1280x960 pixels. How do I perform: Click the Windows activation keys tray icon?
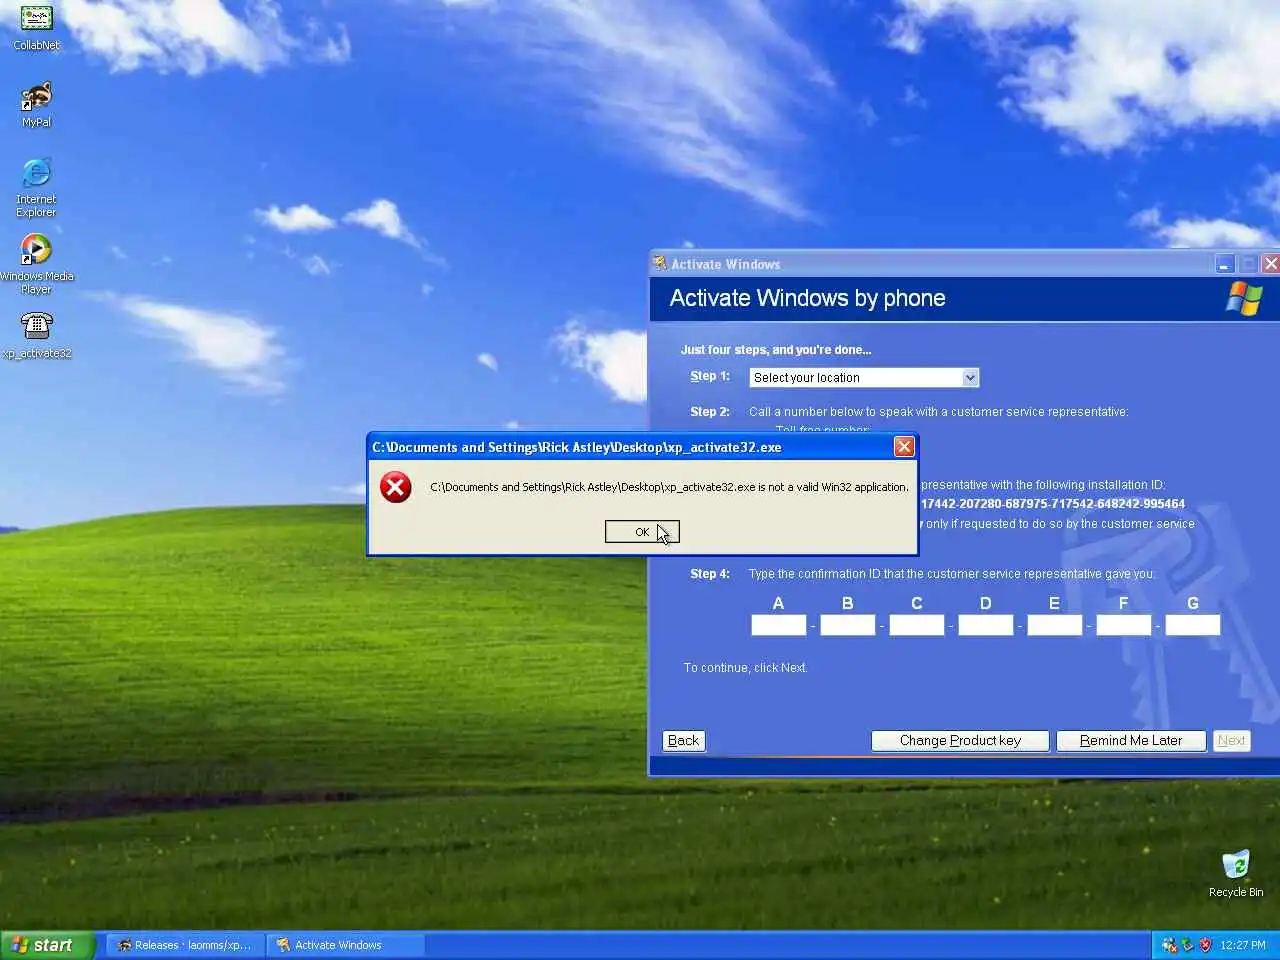1169,945
